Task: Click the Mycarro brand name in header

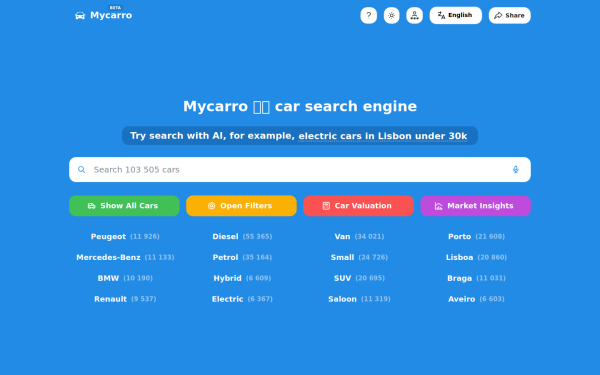Action: tap(111, 15)
